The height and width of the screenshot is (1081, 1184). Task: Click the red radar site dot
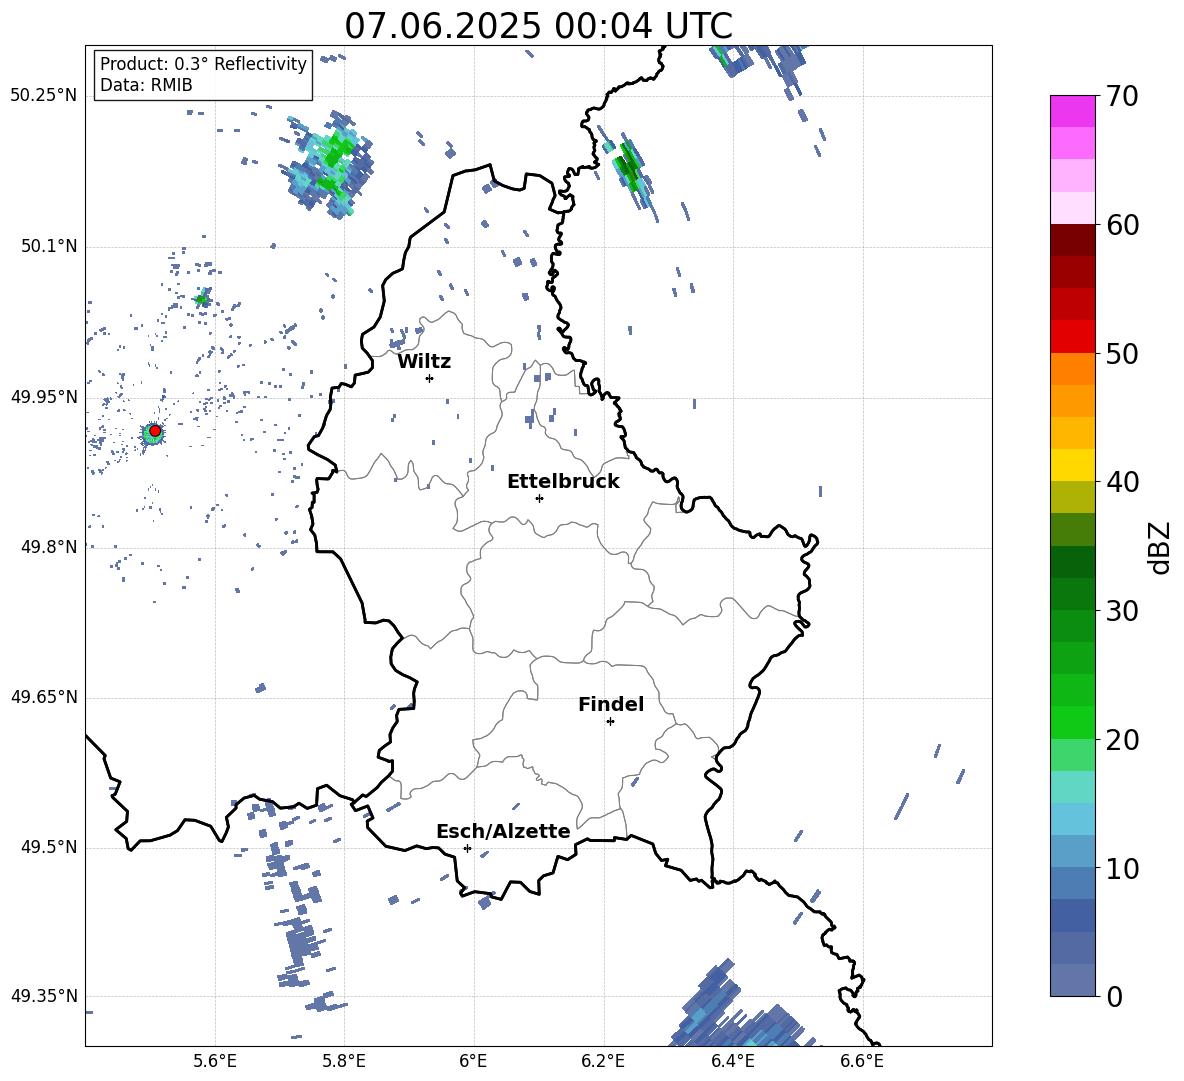pyautogui.click(x=155, y=431)
